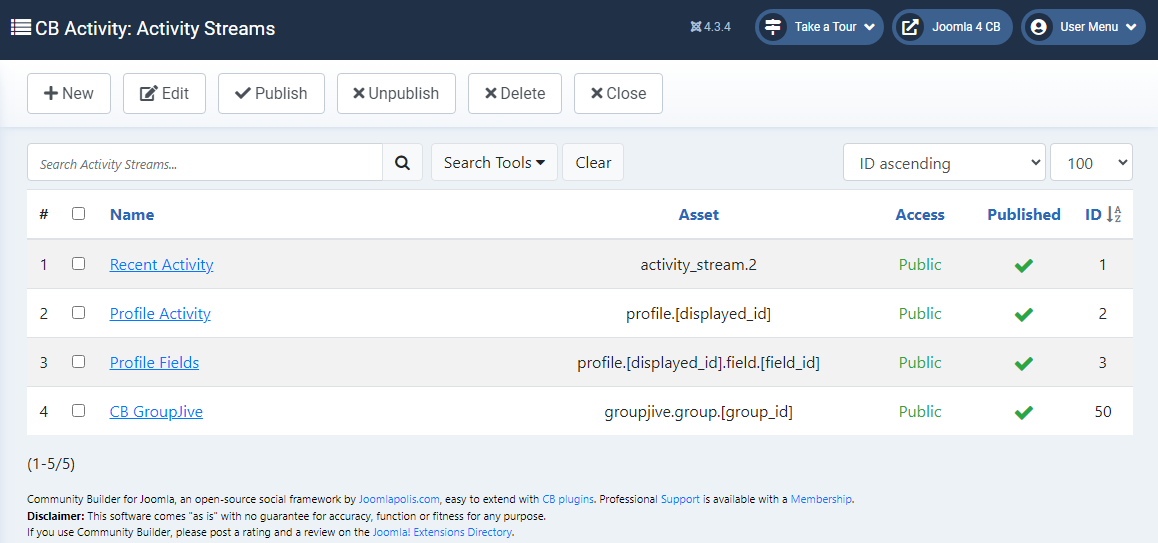
Task: Toggle published checkmark for Recent Activity
Action: 1024,265
